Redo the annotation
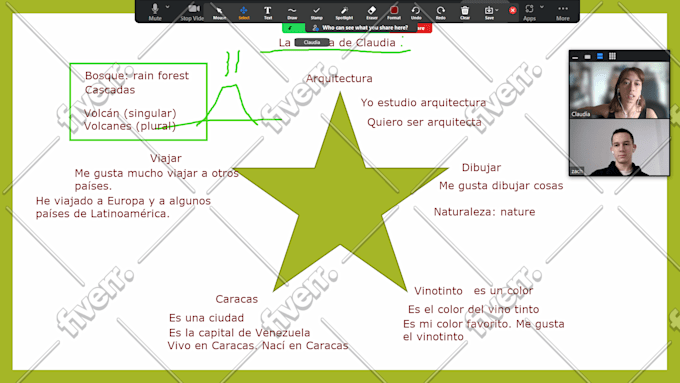 pyautogui.click(x=440, y=12)
